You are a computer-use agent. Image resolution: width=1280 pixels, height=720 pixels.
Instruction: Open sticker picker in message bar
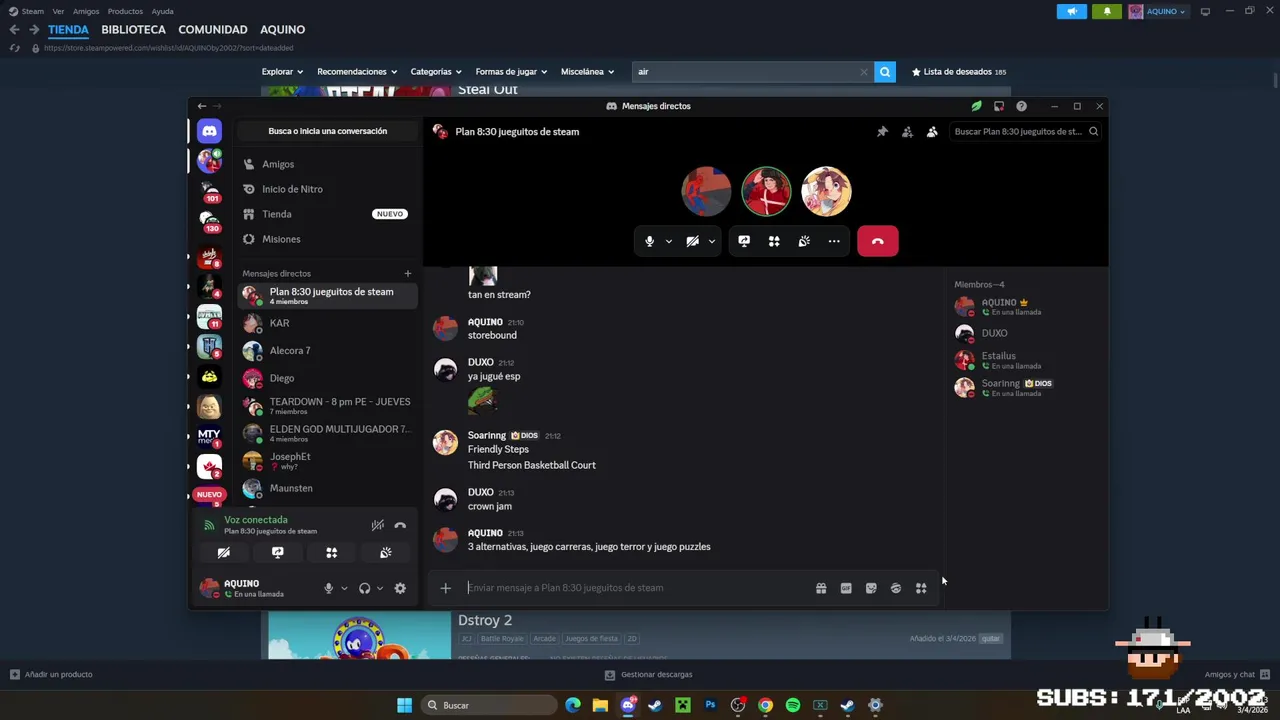(x=871, y=588)
